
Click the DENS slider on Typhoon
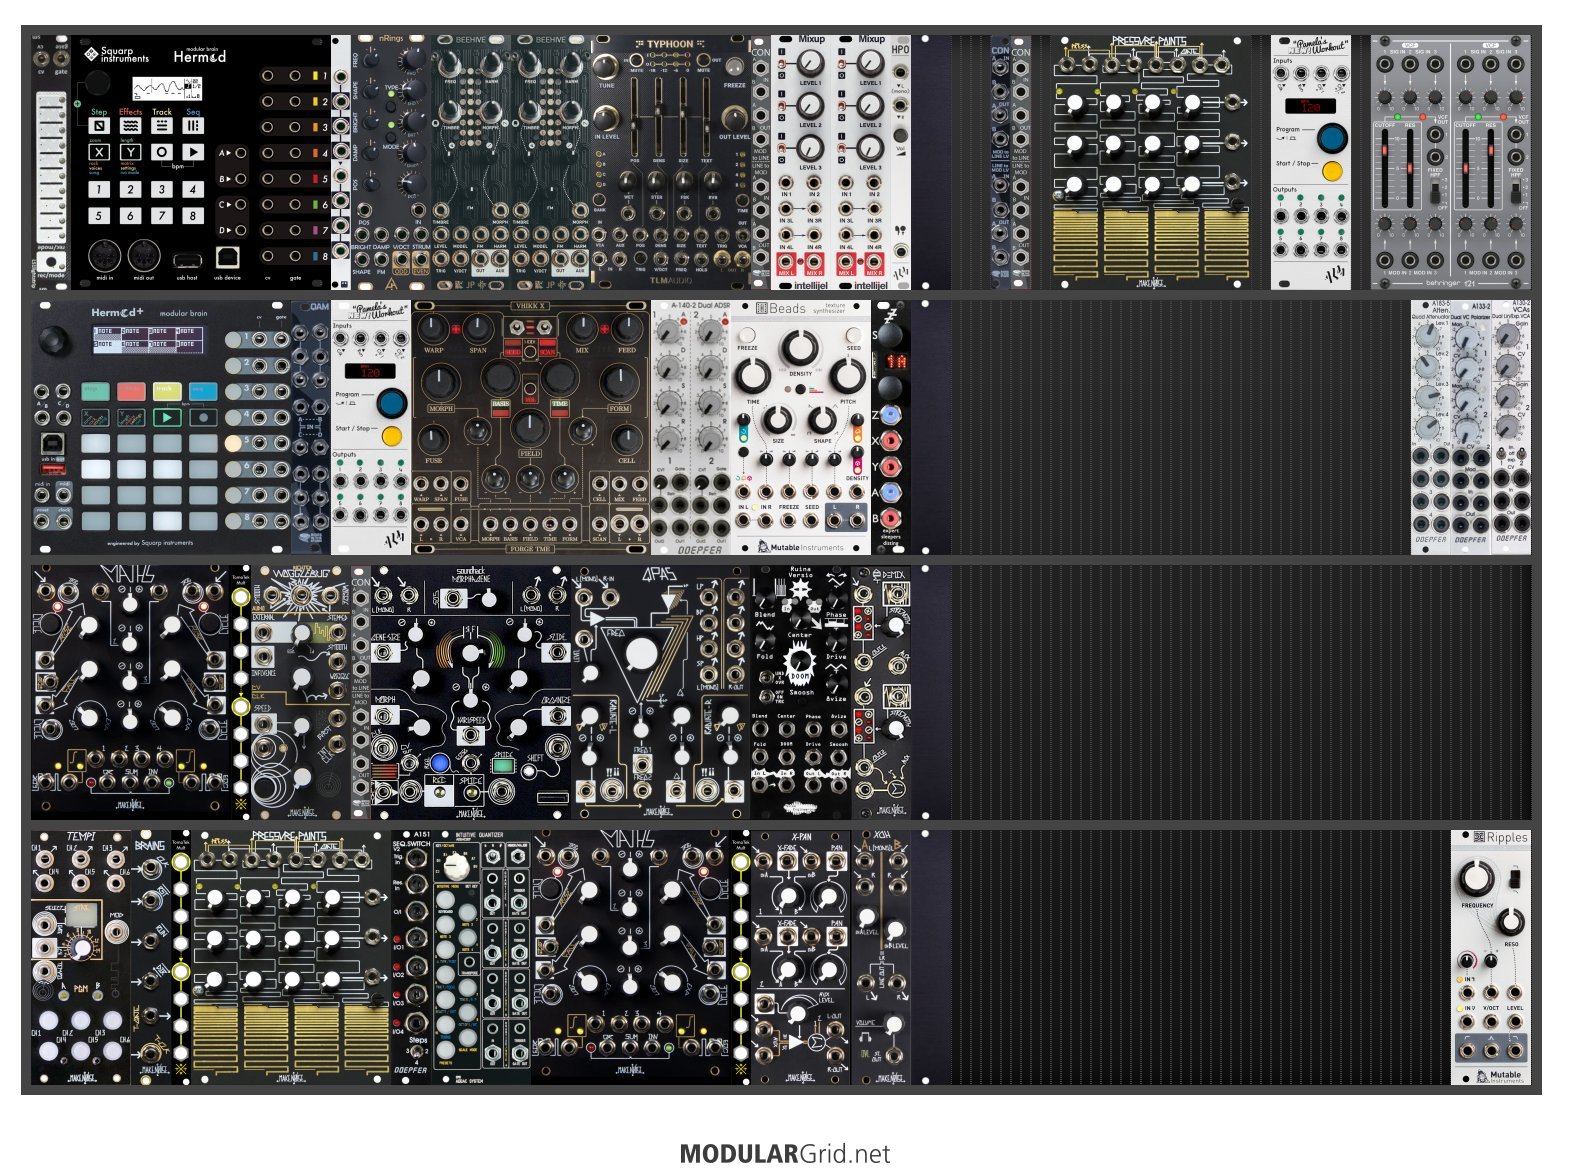[x=659, y=115]
